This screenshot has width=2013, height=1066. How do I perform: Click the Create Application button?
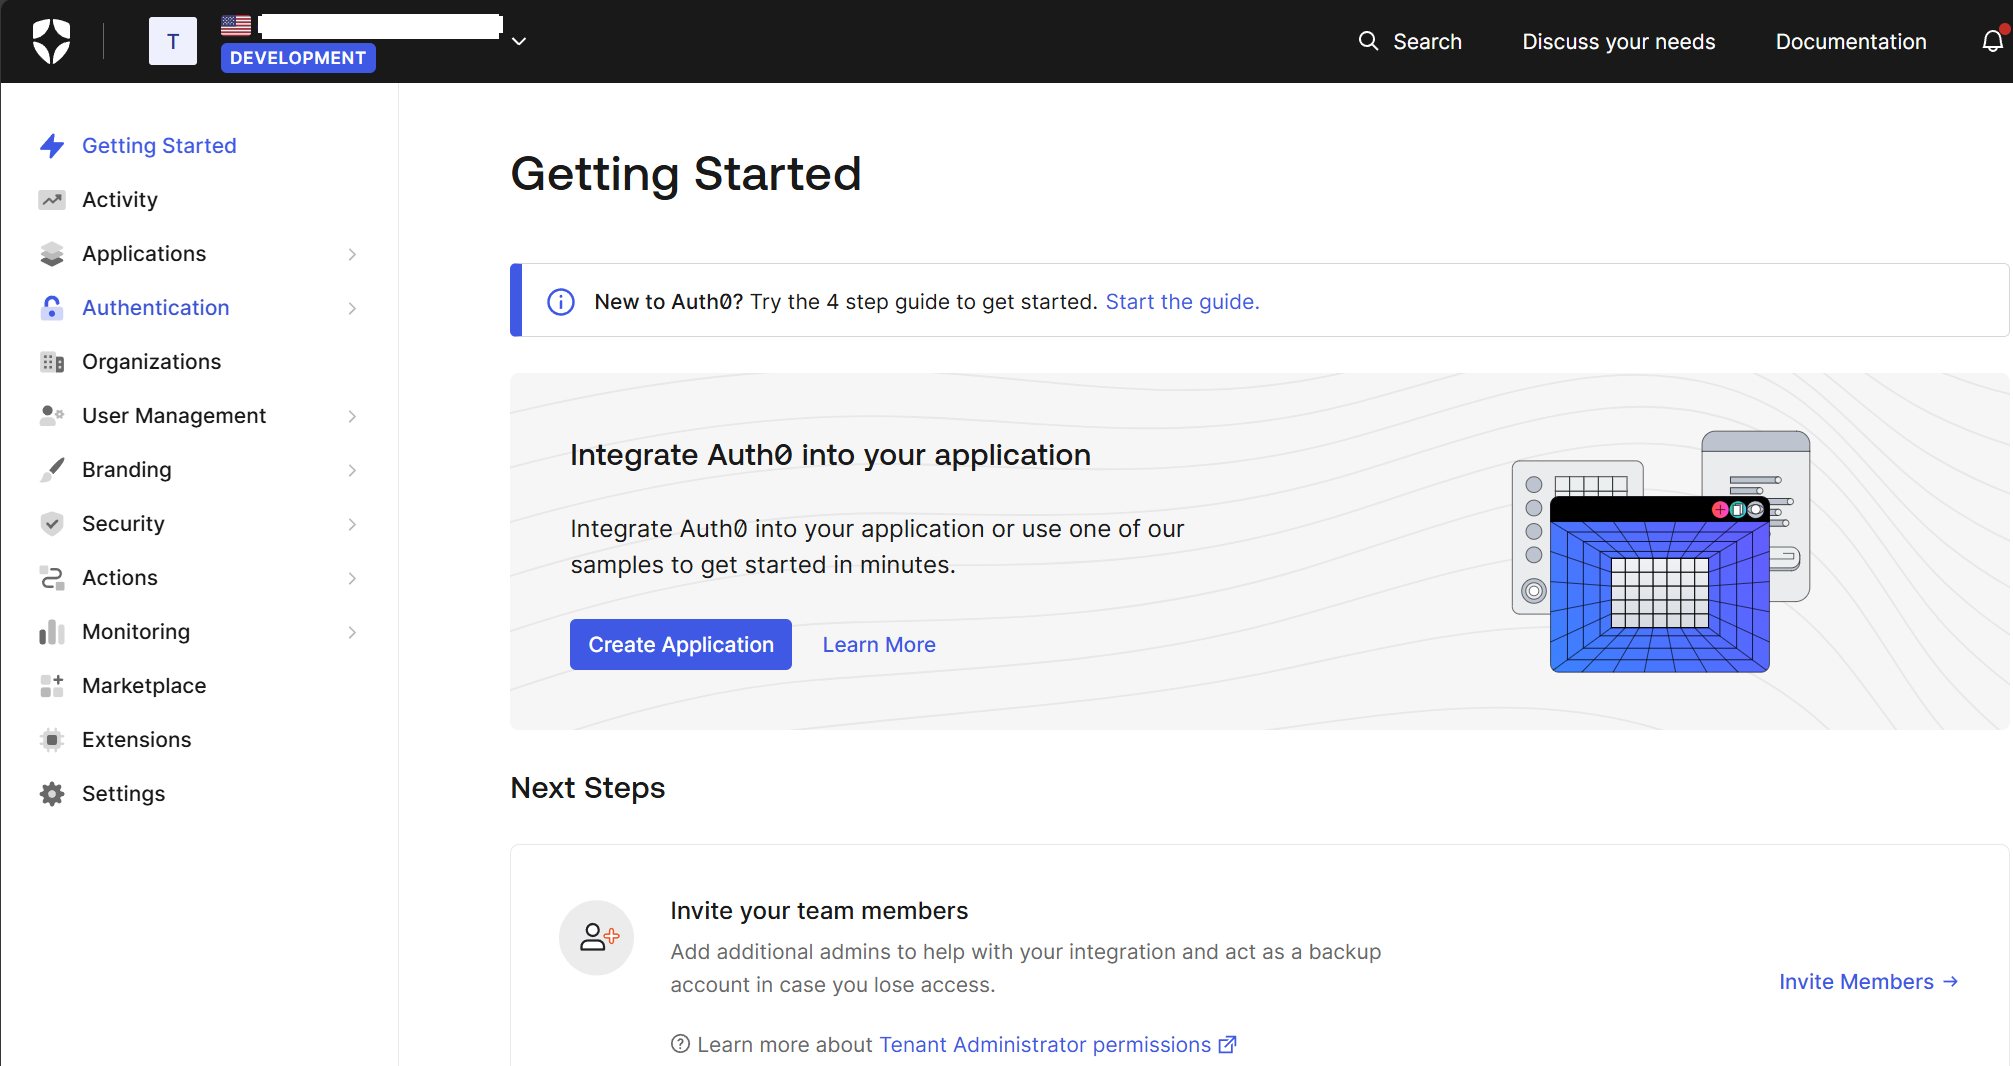click(x=681, y=645)
